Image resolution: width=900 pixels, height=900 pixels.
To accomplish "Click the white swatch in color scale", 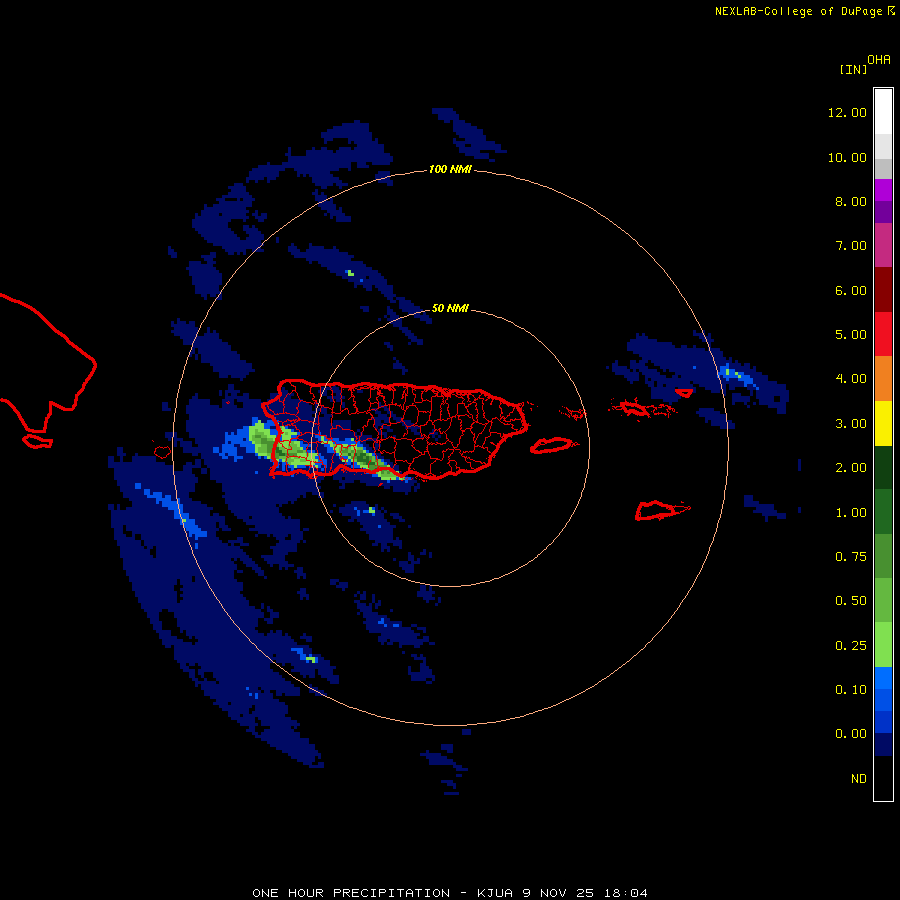I will 883,112.
